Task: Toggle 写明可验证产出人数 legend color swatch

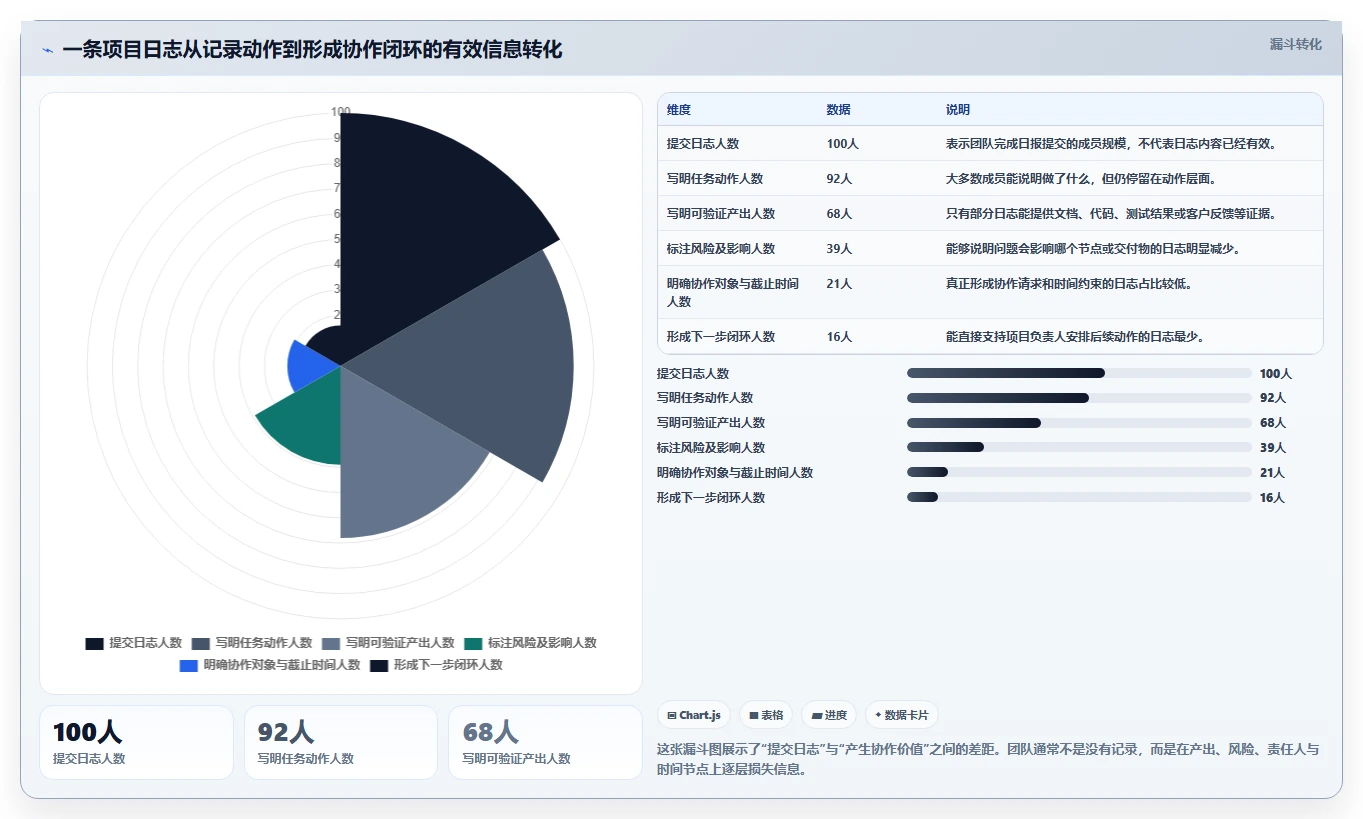Action: tap(331, 643)
